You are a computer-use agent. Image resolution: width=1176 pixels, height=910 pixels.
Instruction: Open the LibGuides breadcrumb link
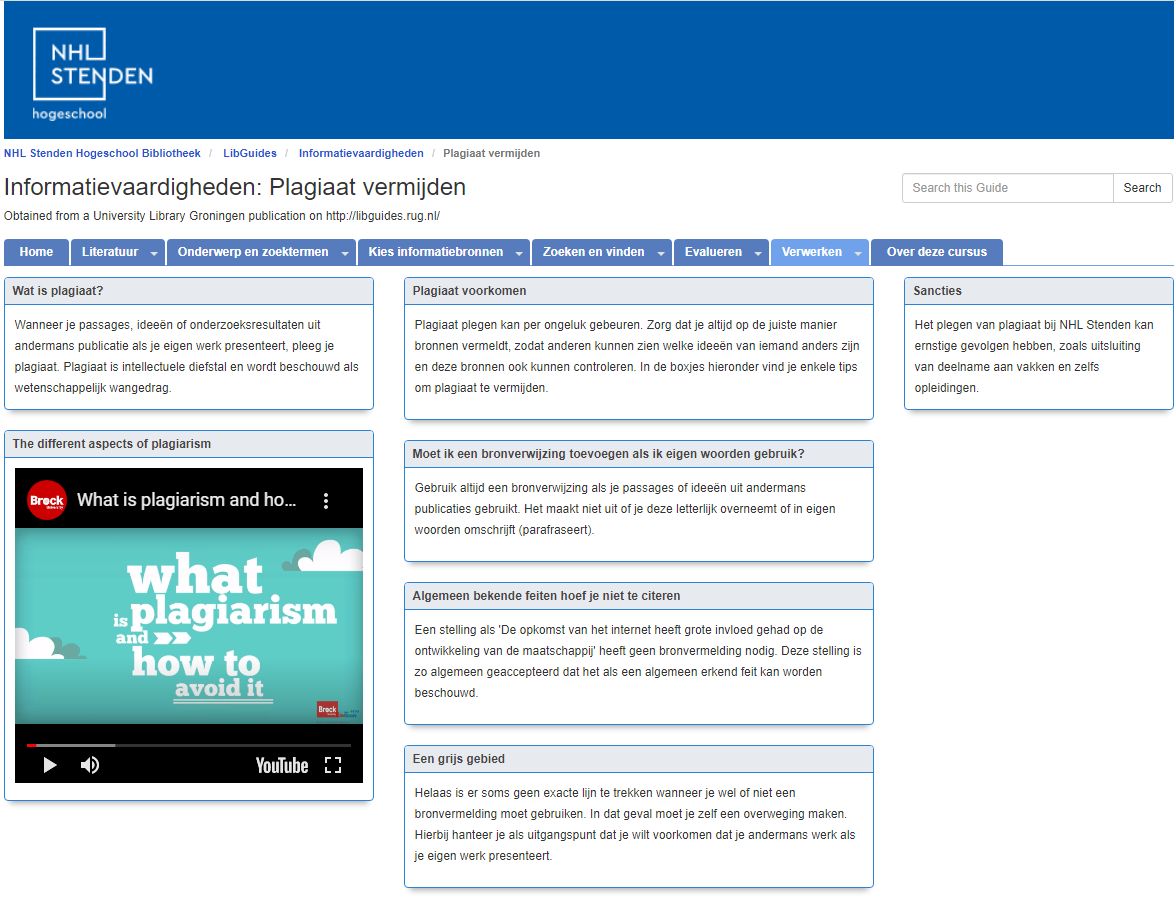tap(250, 153)
